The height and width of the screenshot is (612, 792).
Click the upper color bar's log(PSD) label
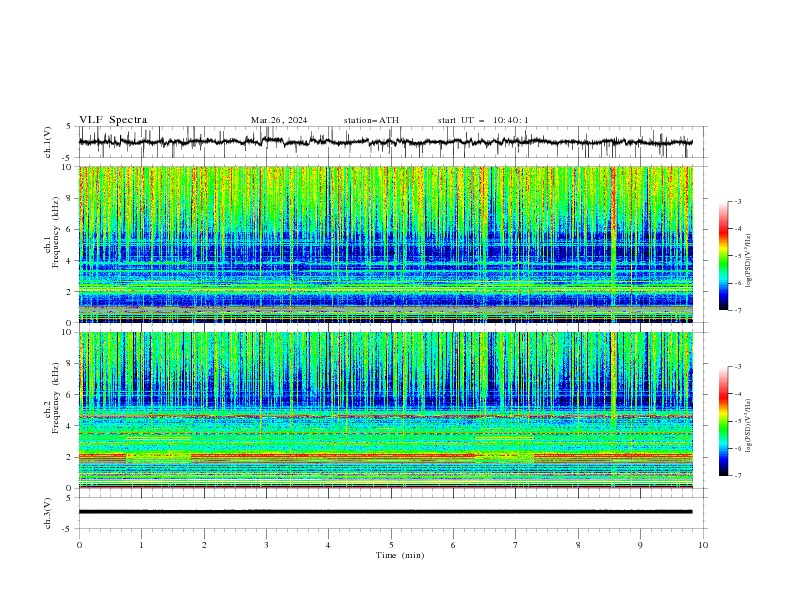pos(748,261)
